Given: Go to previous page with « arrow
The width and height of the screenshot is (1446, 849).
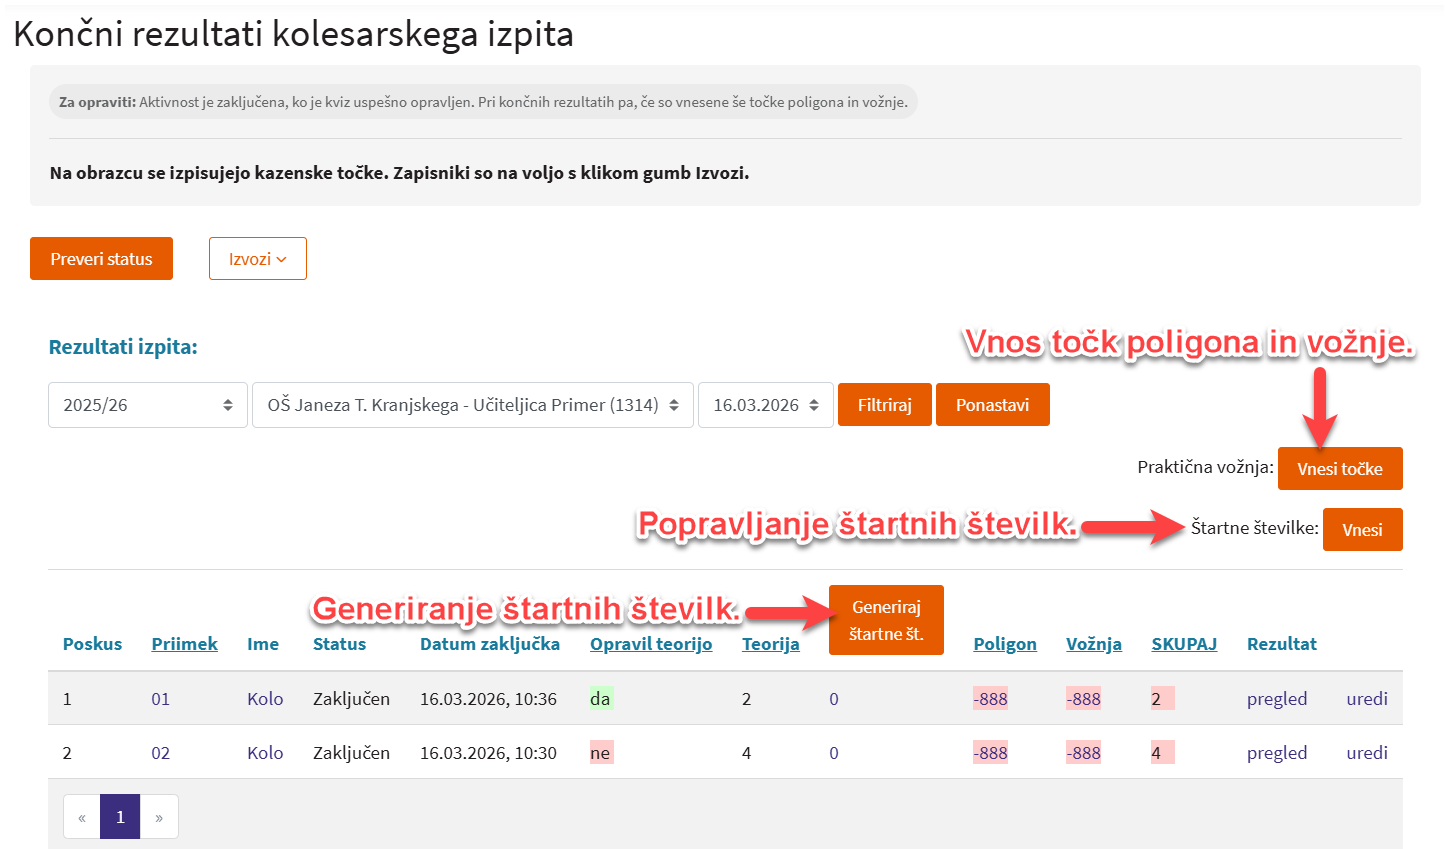Looking at the screenshot, I should [x=82, y=817].
